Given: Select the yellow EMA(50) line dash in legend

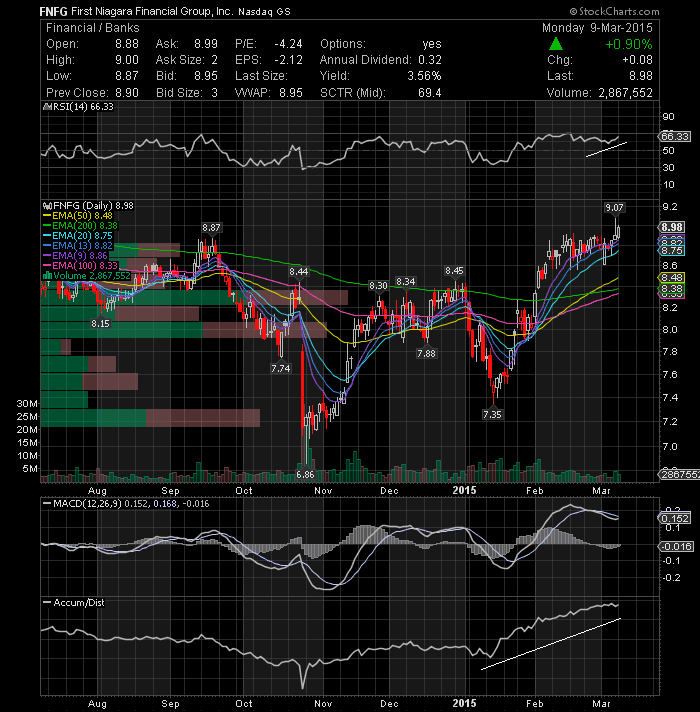Looking at the screenshot, I should tap(47, 216).
